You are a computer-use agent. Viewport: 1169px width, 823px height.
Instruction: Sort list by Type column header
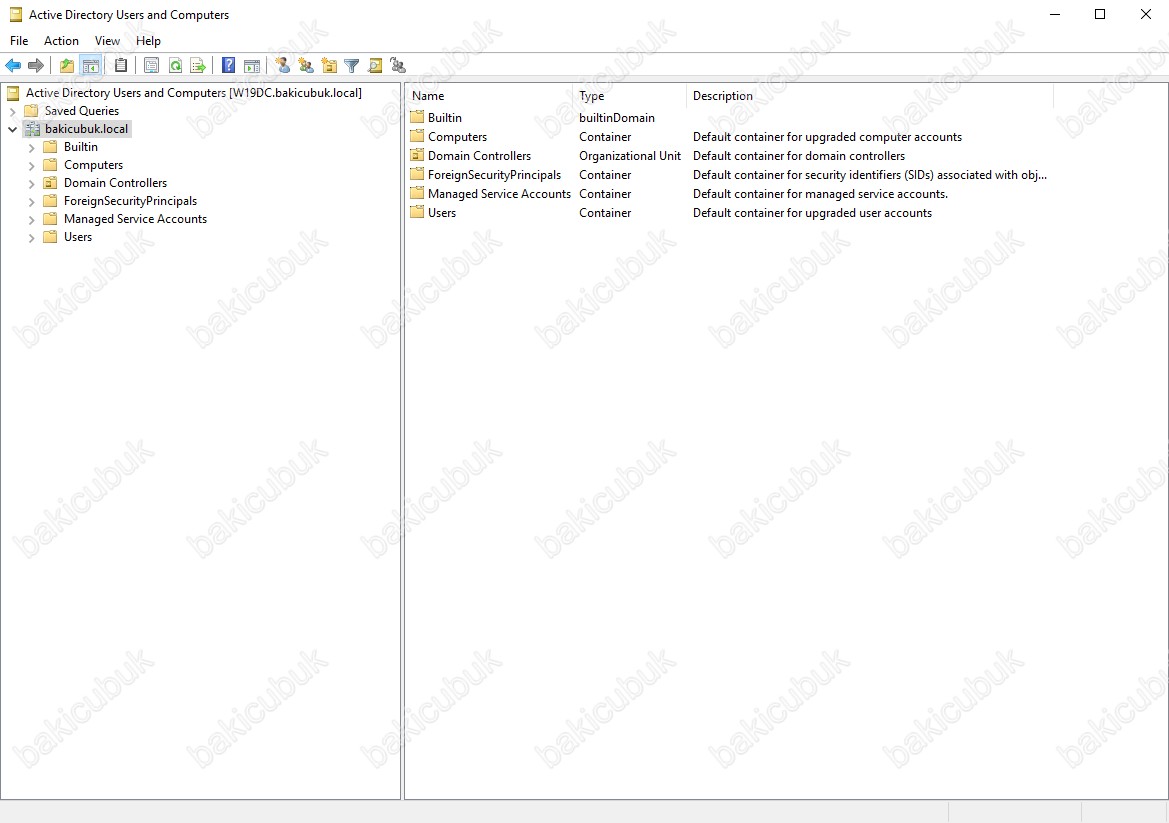tap(630, 95)
